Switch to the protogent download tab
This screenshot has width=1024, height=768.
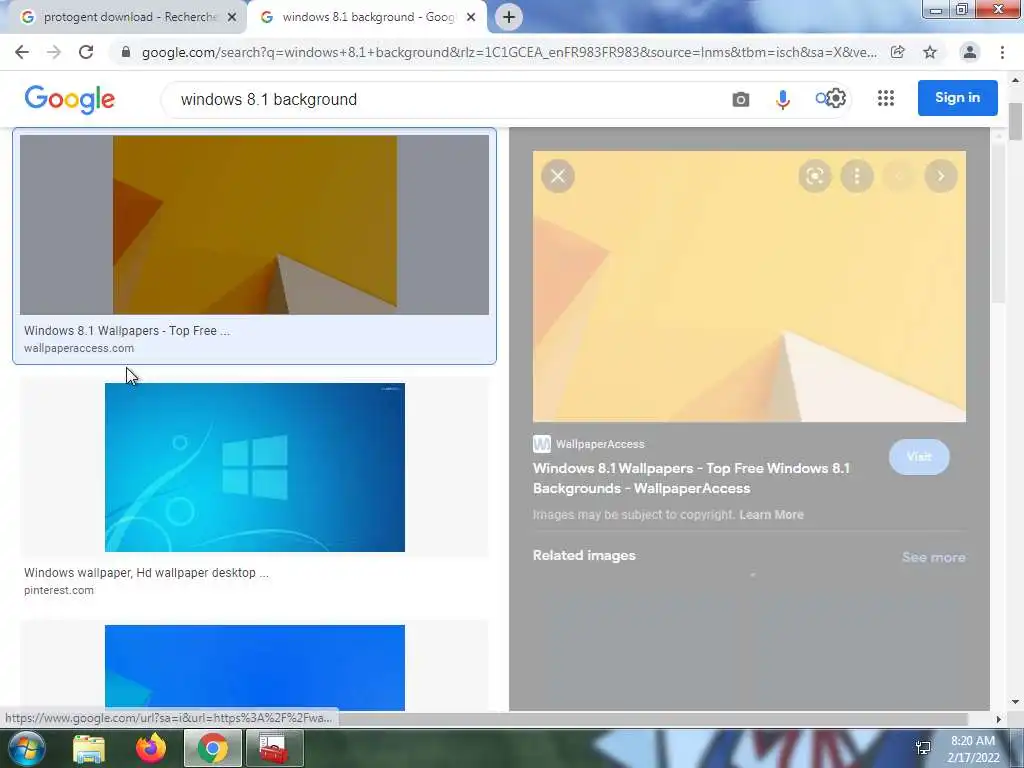tap(129, 17)
